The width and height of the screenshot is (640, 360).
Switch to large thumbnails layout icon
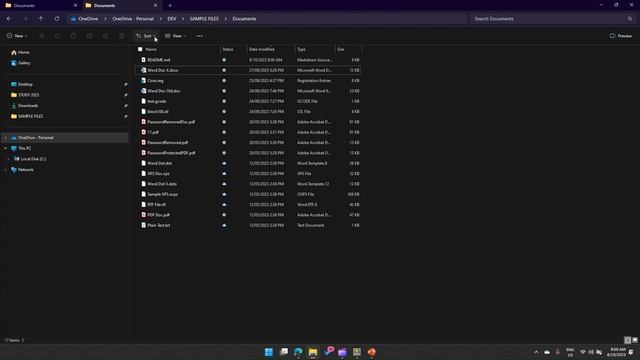click(x=635, y=340)
